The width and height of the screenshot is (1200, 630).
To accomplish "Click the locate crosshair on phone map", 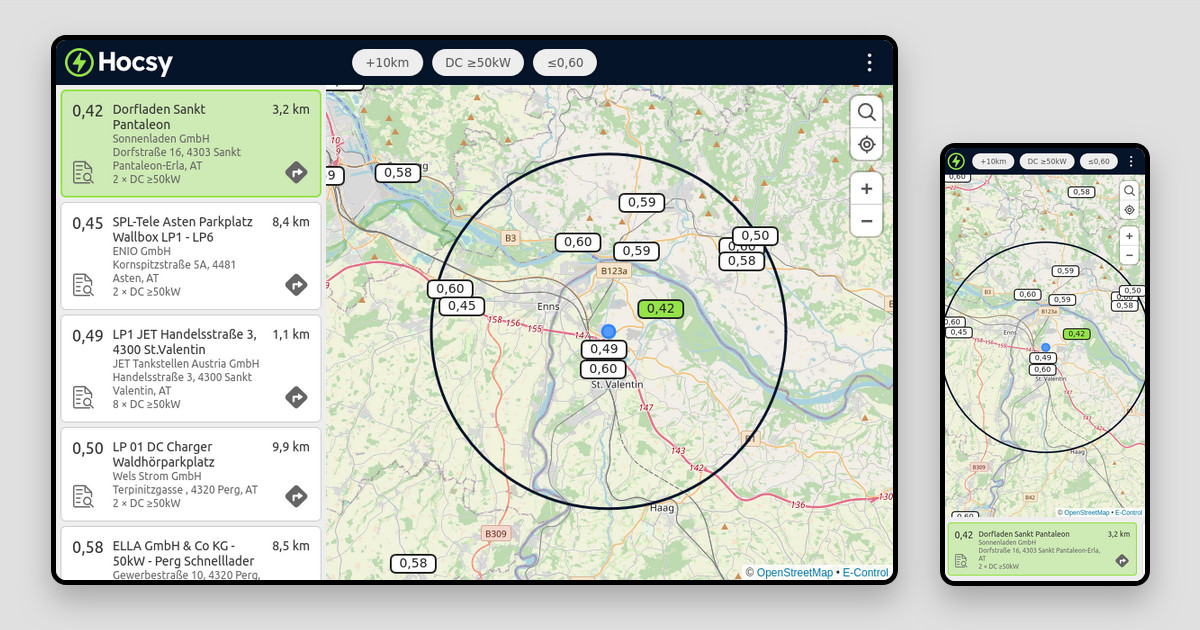I will point(1129,209).
